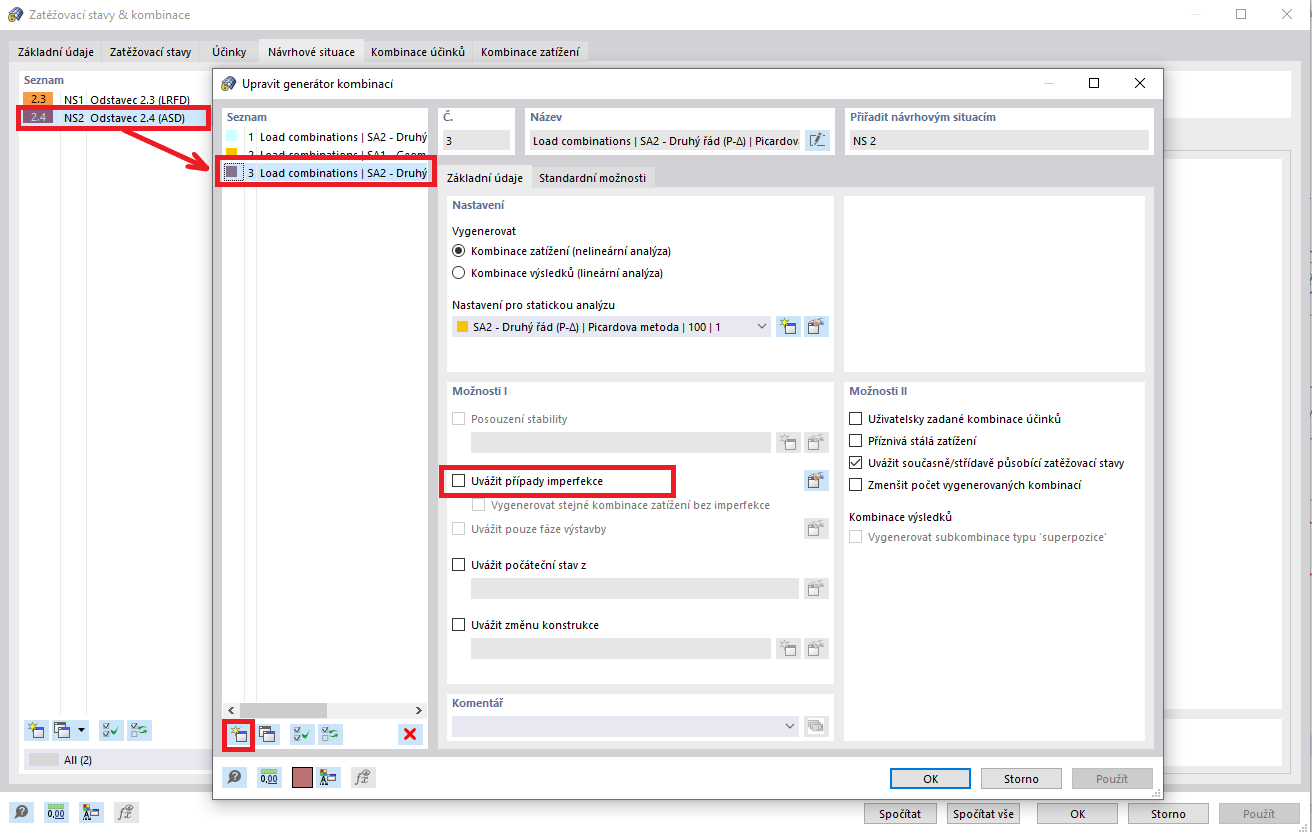Viewport: 1312px width, 832px height.
Task: Create new design situation in main window
Action: coord(36,730)
